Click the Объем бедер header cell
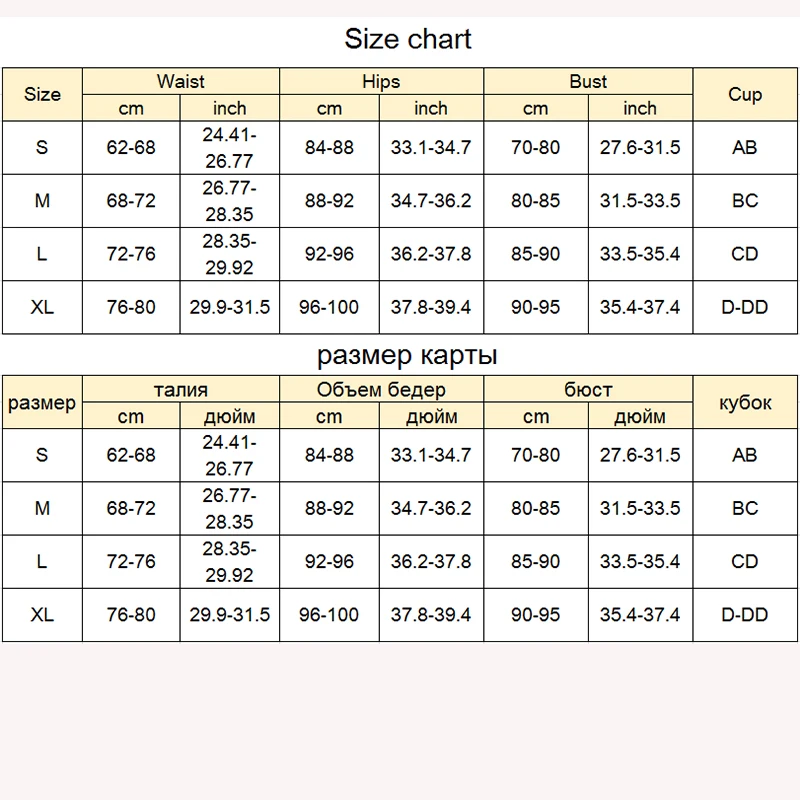The width and height of the screenshot is (800, 800). (x=381, y=390)
